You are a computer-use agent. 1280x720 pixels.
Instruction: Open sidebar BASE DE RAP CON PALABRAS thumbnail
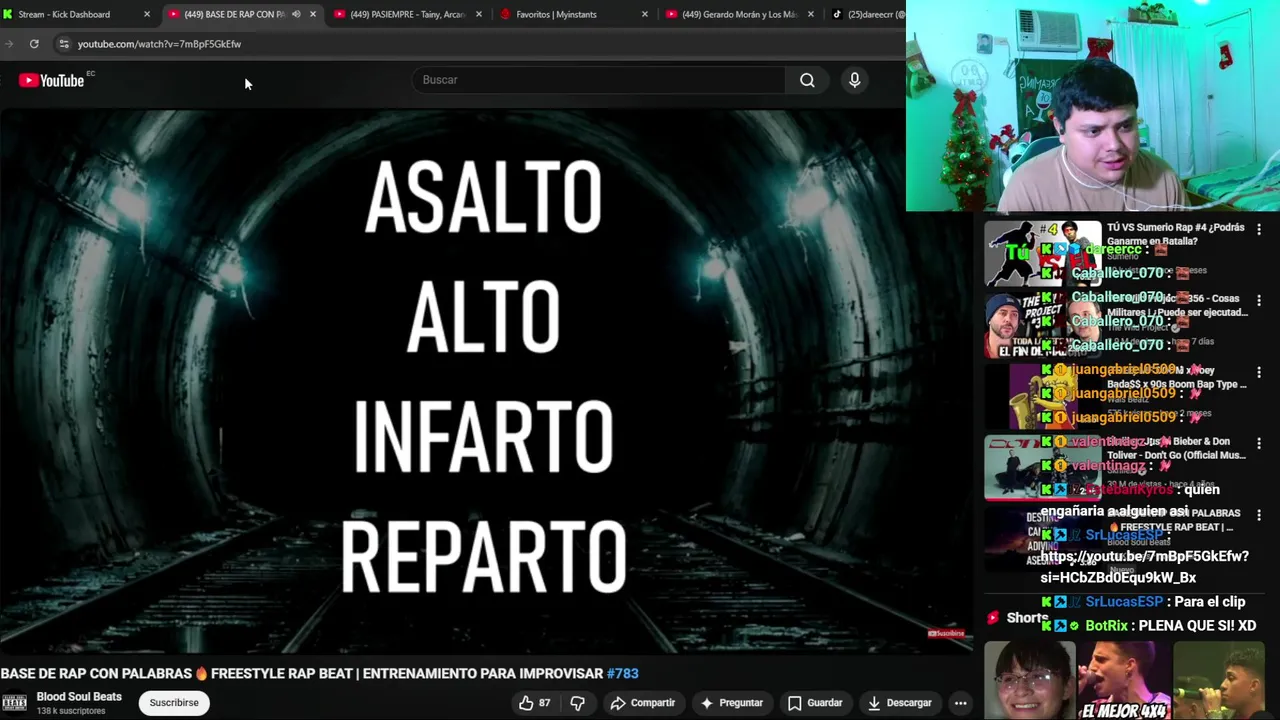pos(1042,540)
